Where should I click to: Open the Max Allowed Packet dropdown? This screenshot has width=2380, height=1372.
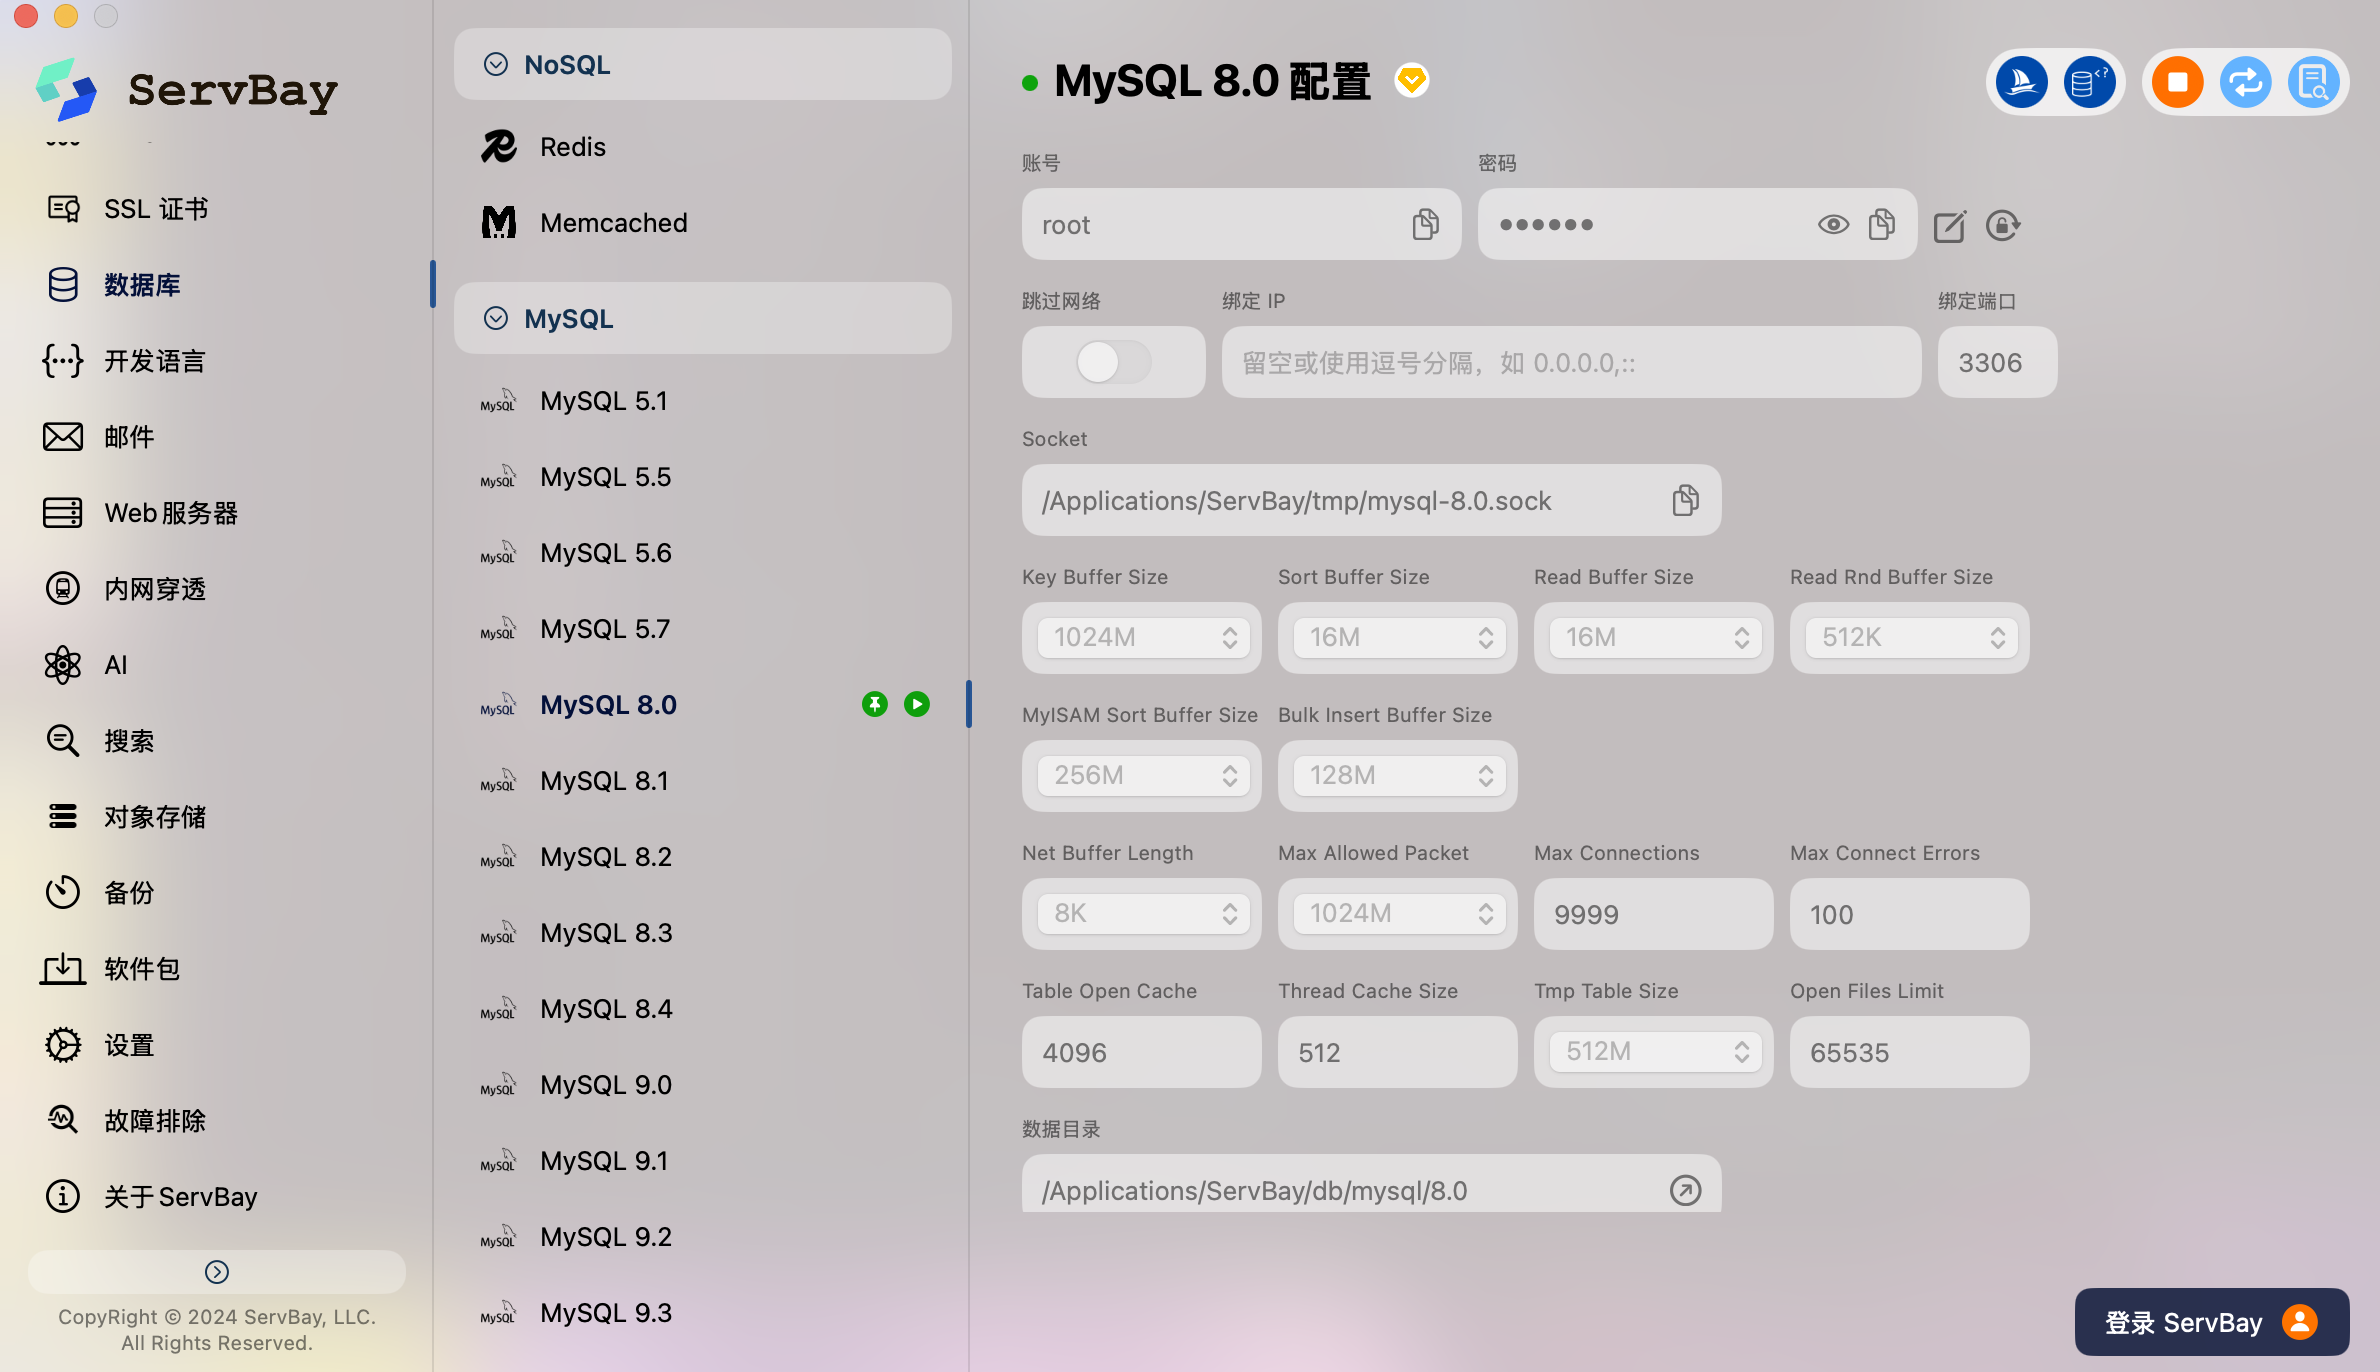point(1399,913)
